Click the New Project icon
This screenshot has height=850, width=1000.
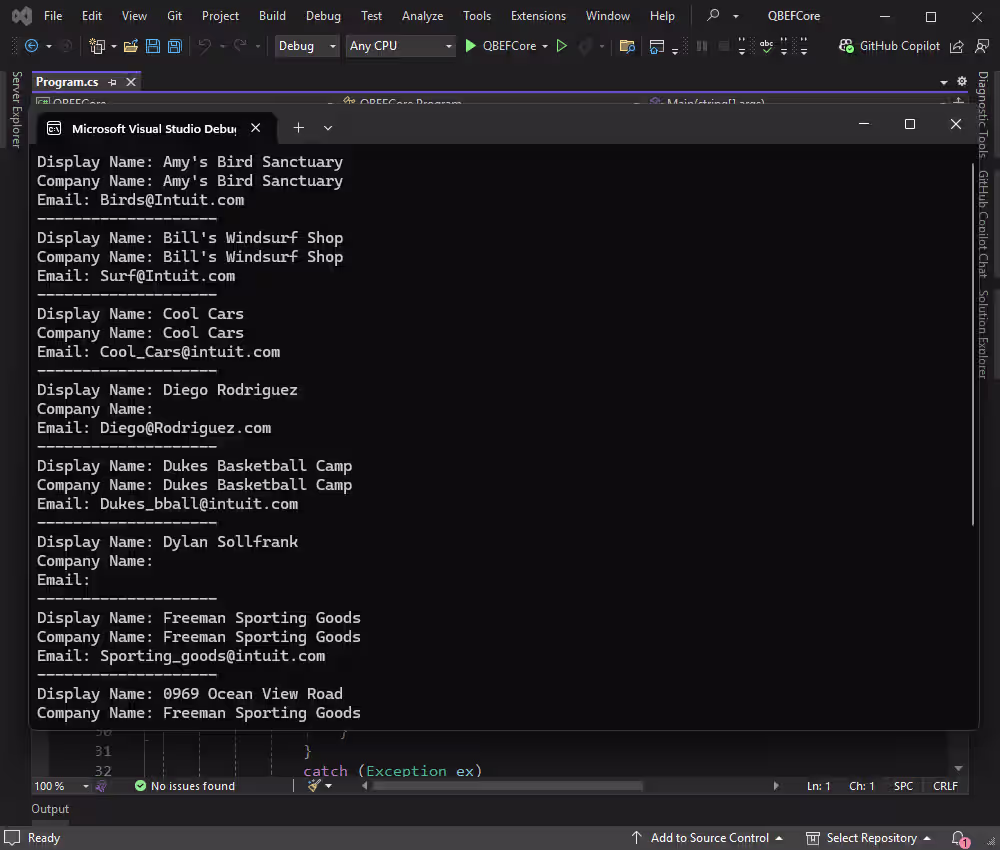click(97, 46)
